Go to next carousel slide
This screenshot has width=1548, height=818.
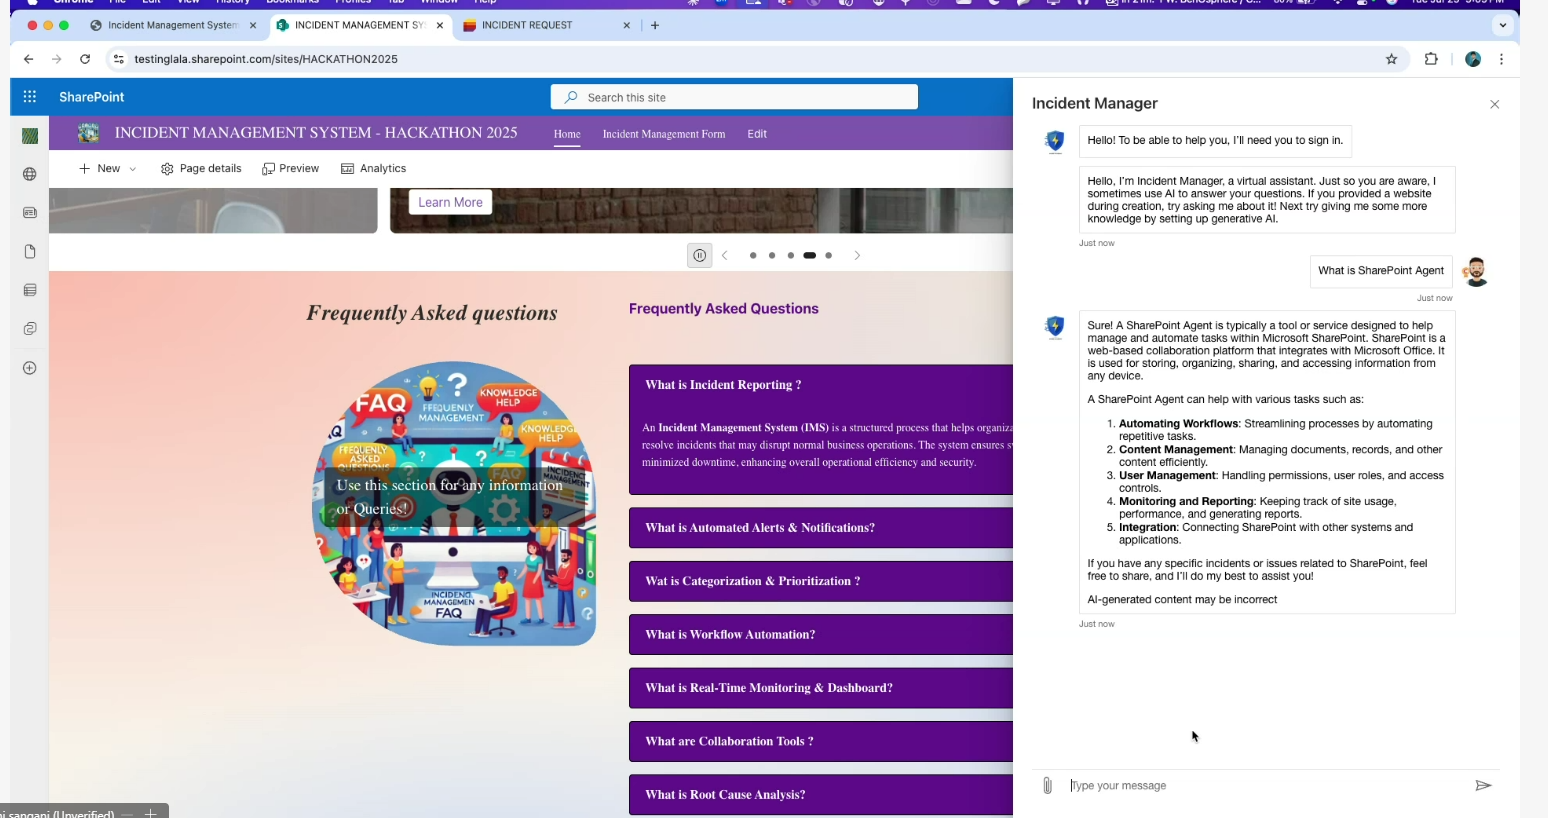[x=857, y=255]
